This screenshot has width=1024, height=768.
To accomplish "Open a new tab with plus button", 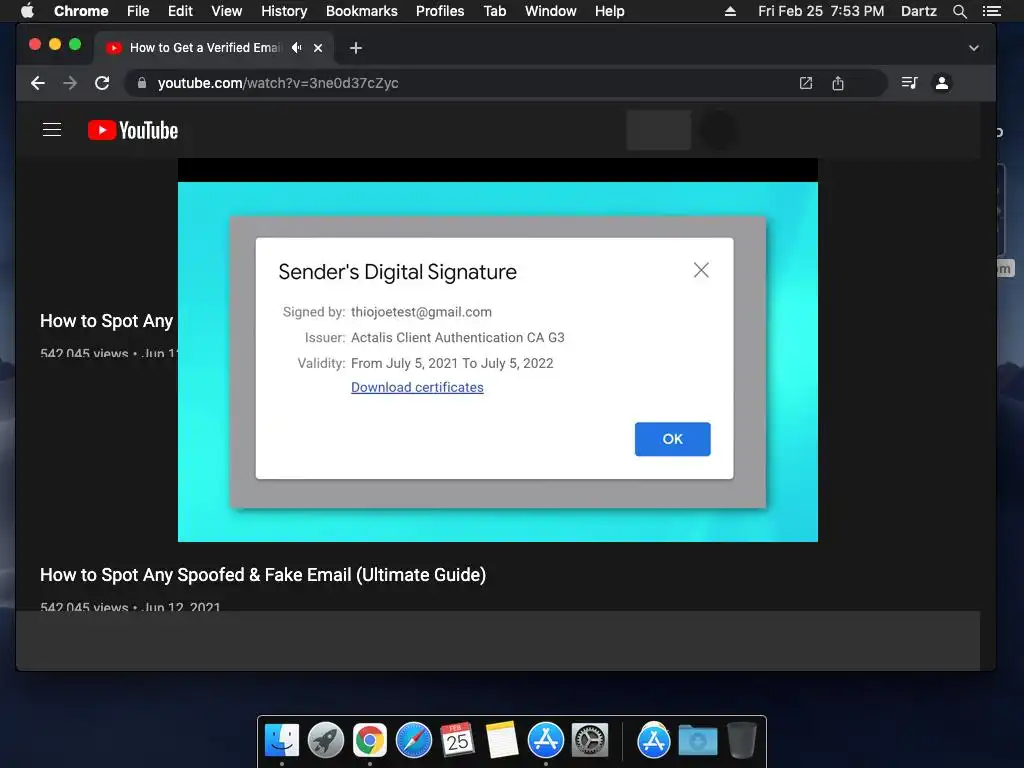I will [355, 48].
